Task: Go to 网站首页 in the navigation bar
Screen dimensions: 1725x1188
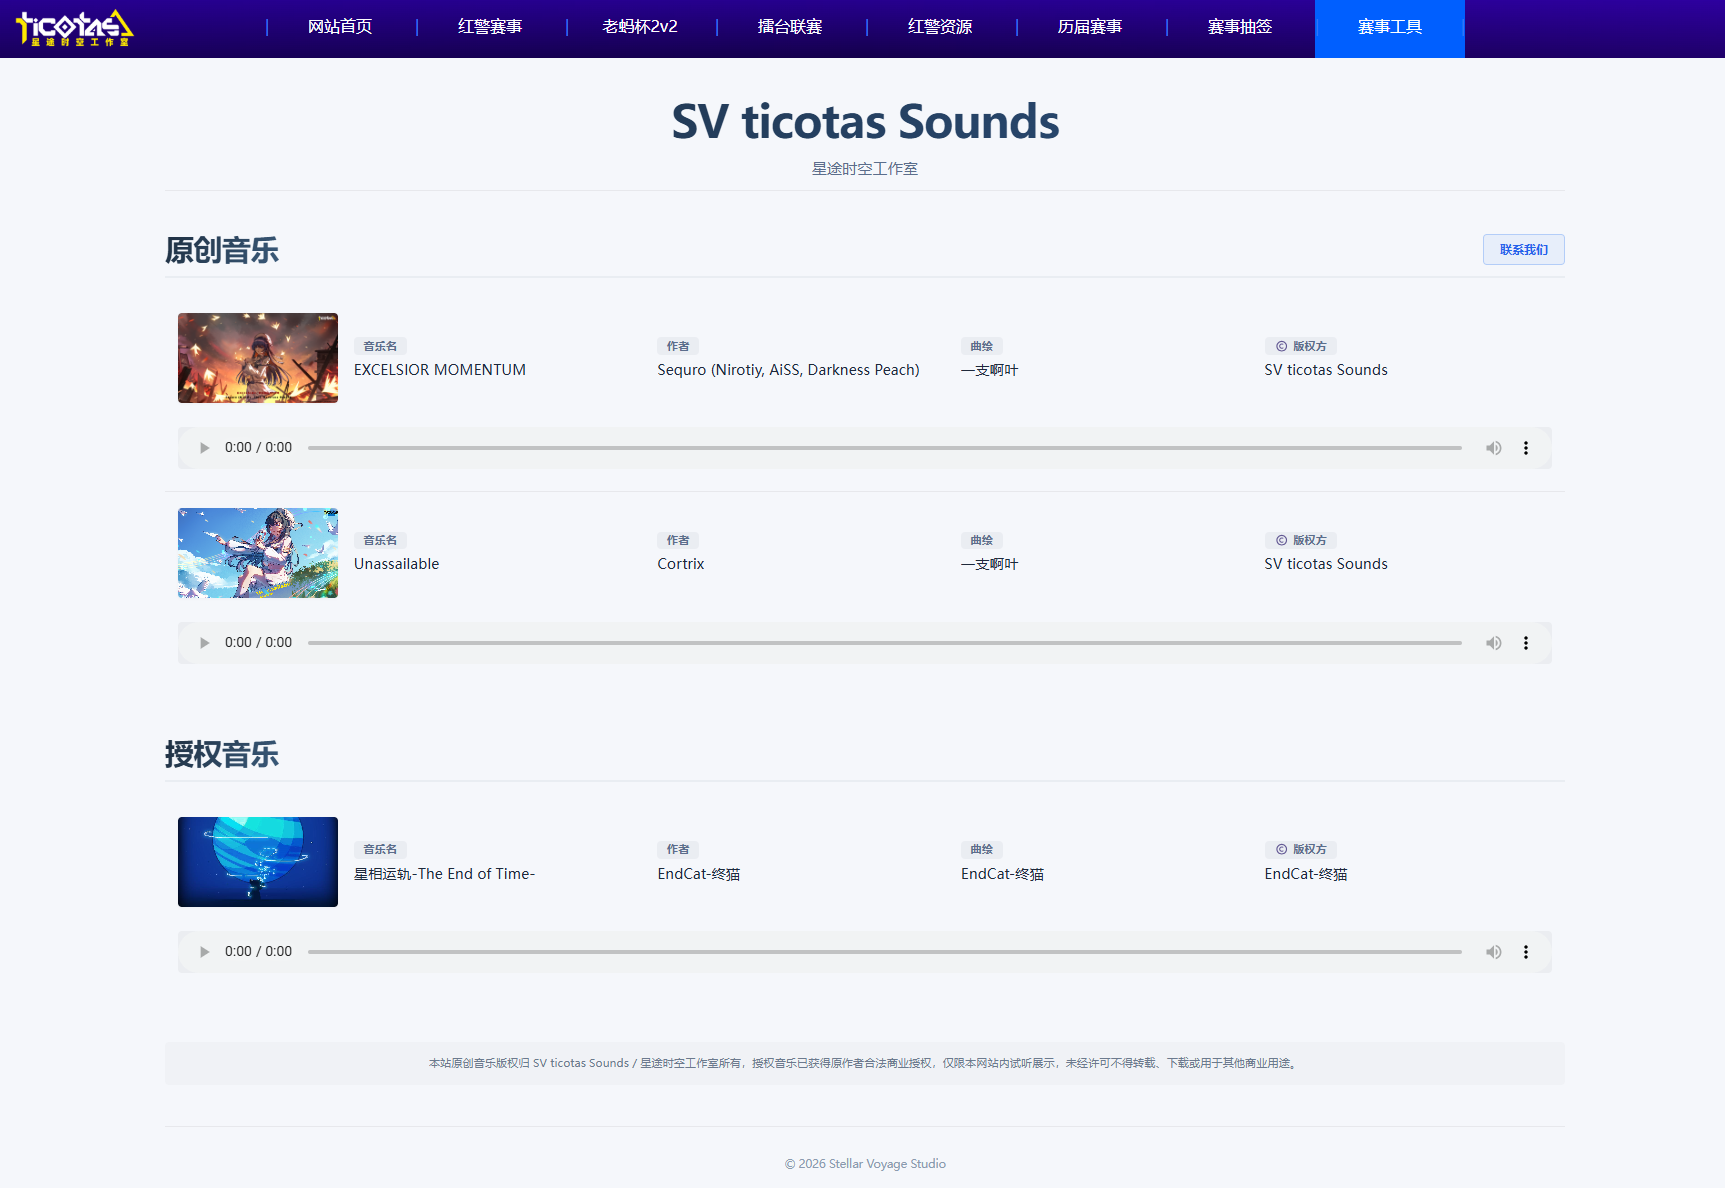Action: (x=340, y=27)
